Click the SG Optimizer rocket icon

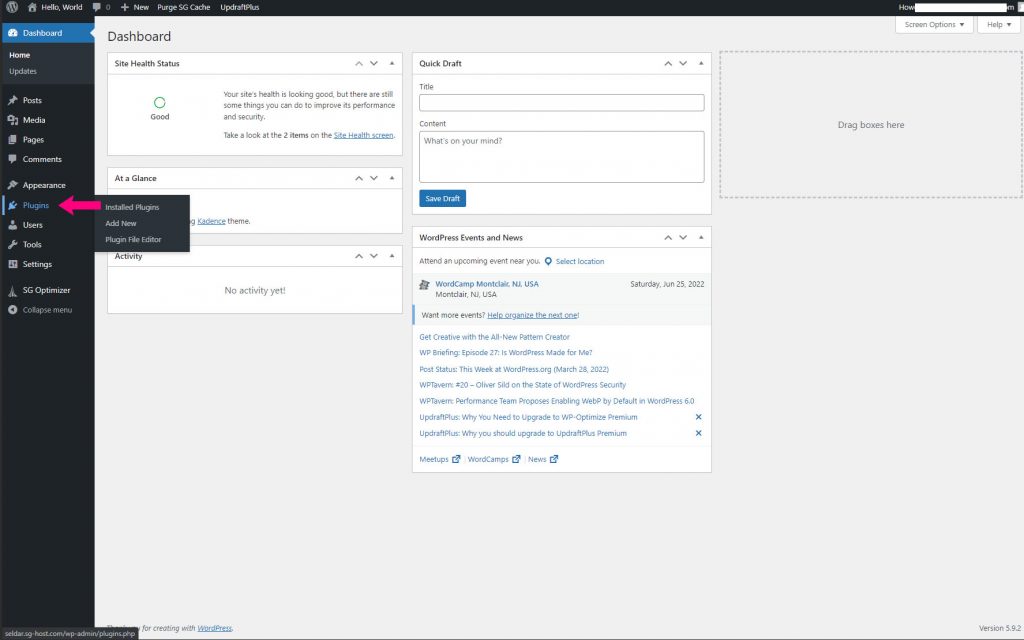pyautogui.click(x=12, y=291)
